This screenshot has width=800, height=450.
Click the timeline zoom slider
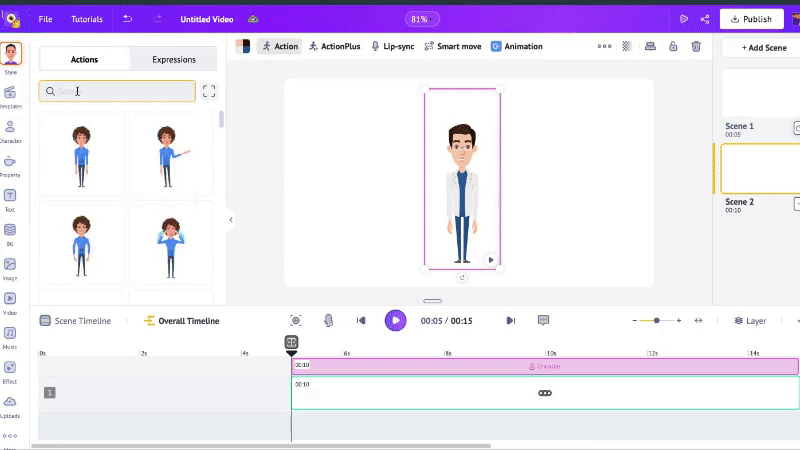tap(656, 321)
